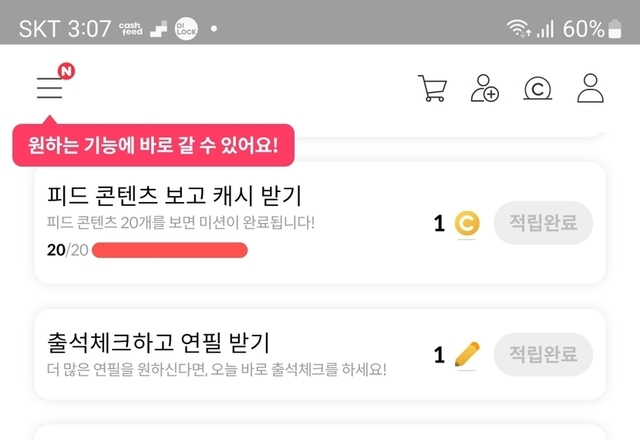This screenshot has height=440, width=640.
Task: Tap the attendance check description text
Action: 216,369
